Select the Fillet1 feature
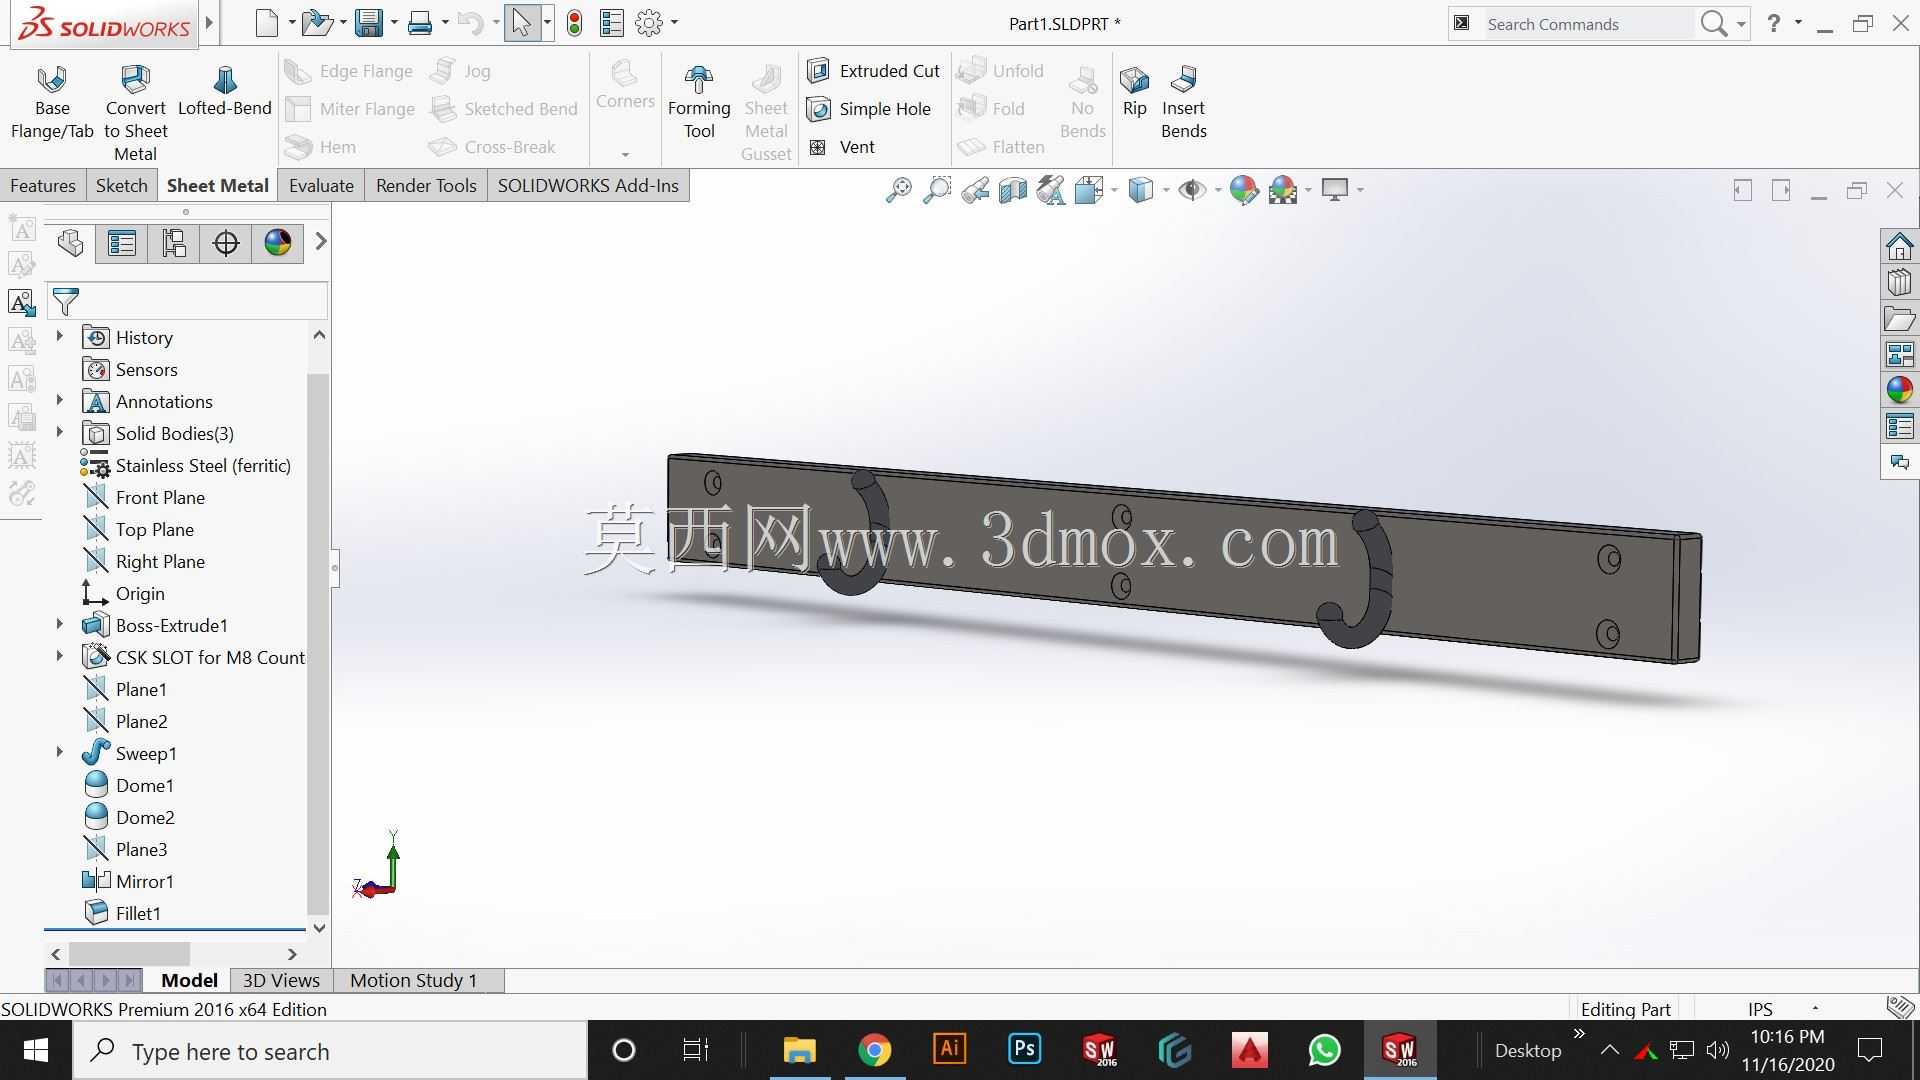Screen dimensions: 1920x1080 tap(138, 913)
